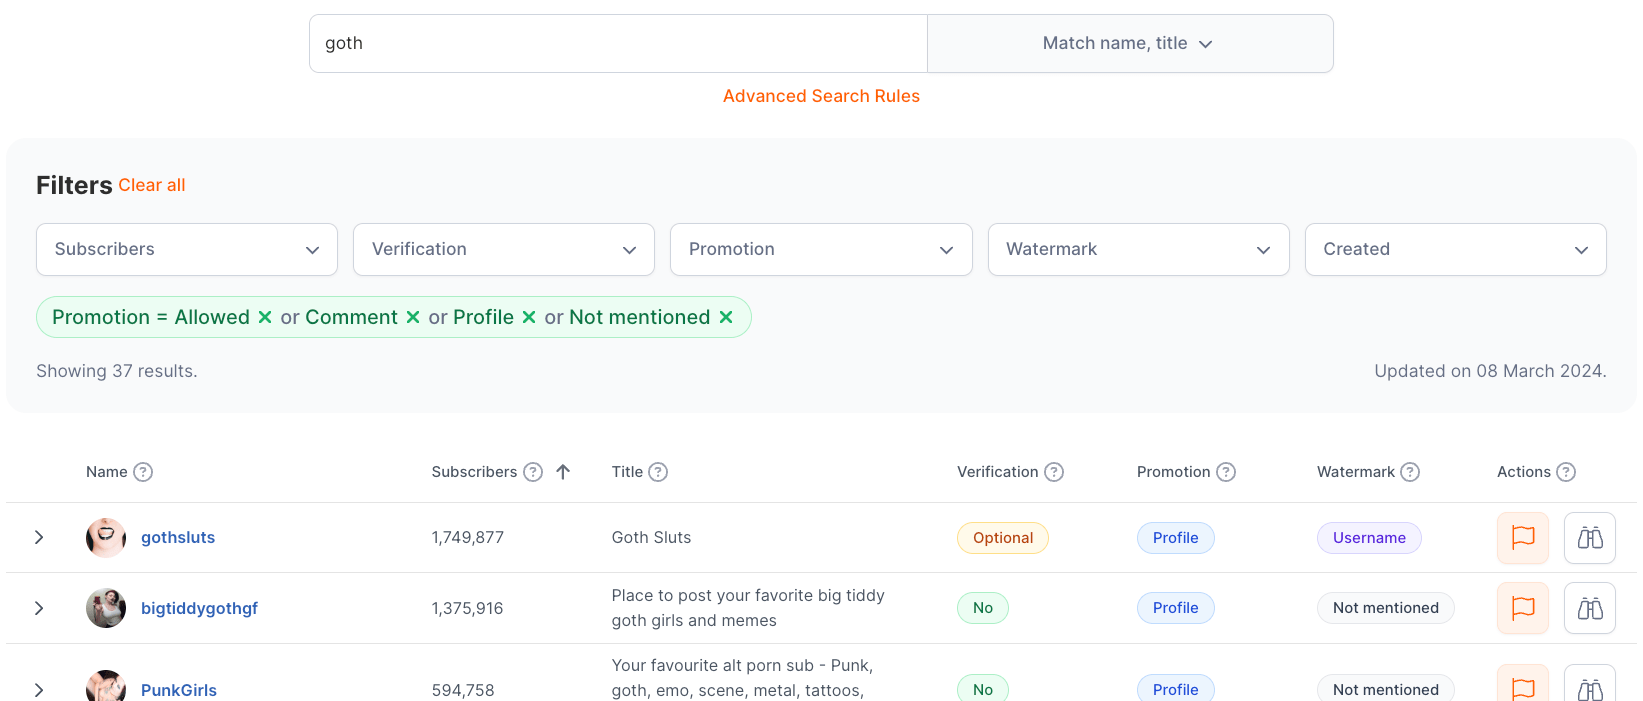Image resolution: width=1643 pixels, height=701 pixels.
Task: Click the help icon beside Watermark column
Action: (1410, 472)
